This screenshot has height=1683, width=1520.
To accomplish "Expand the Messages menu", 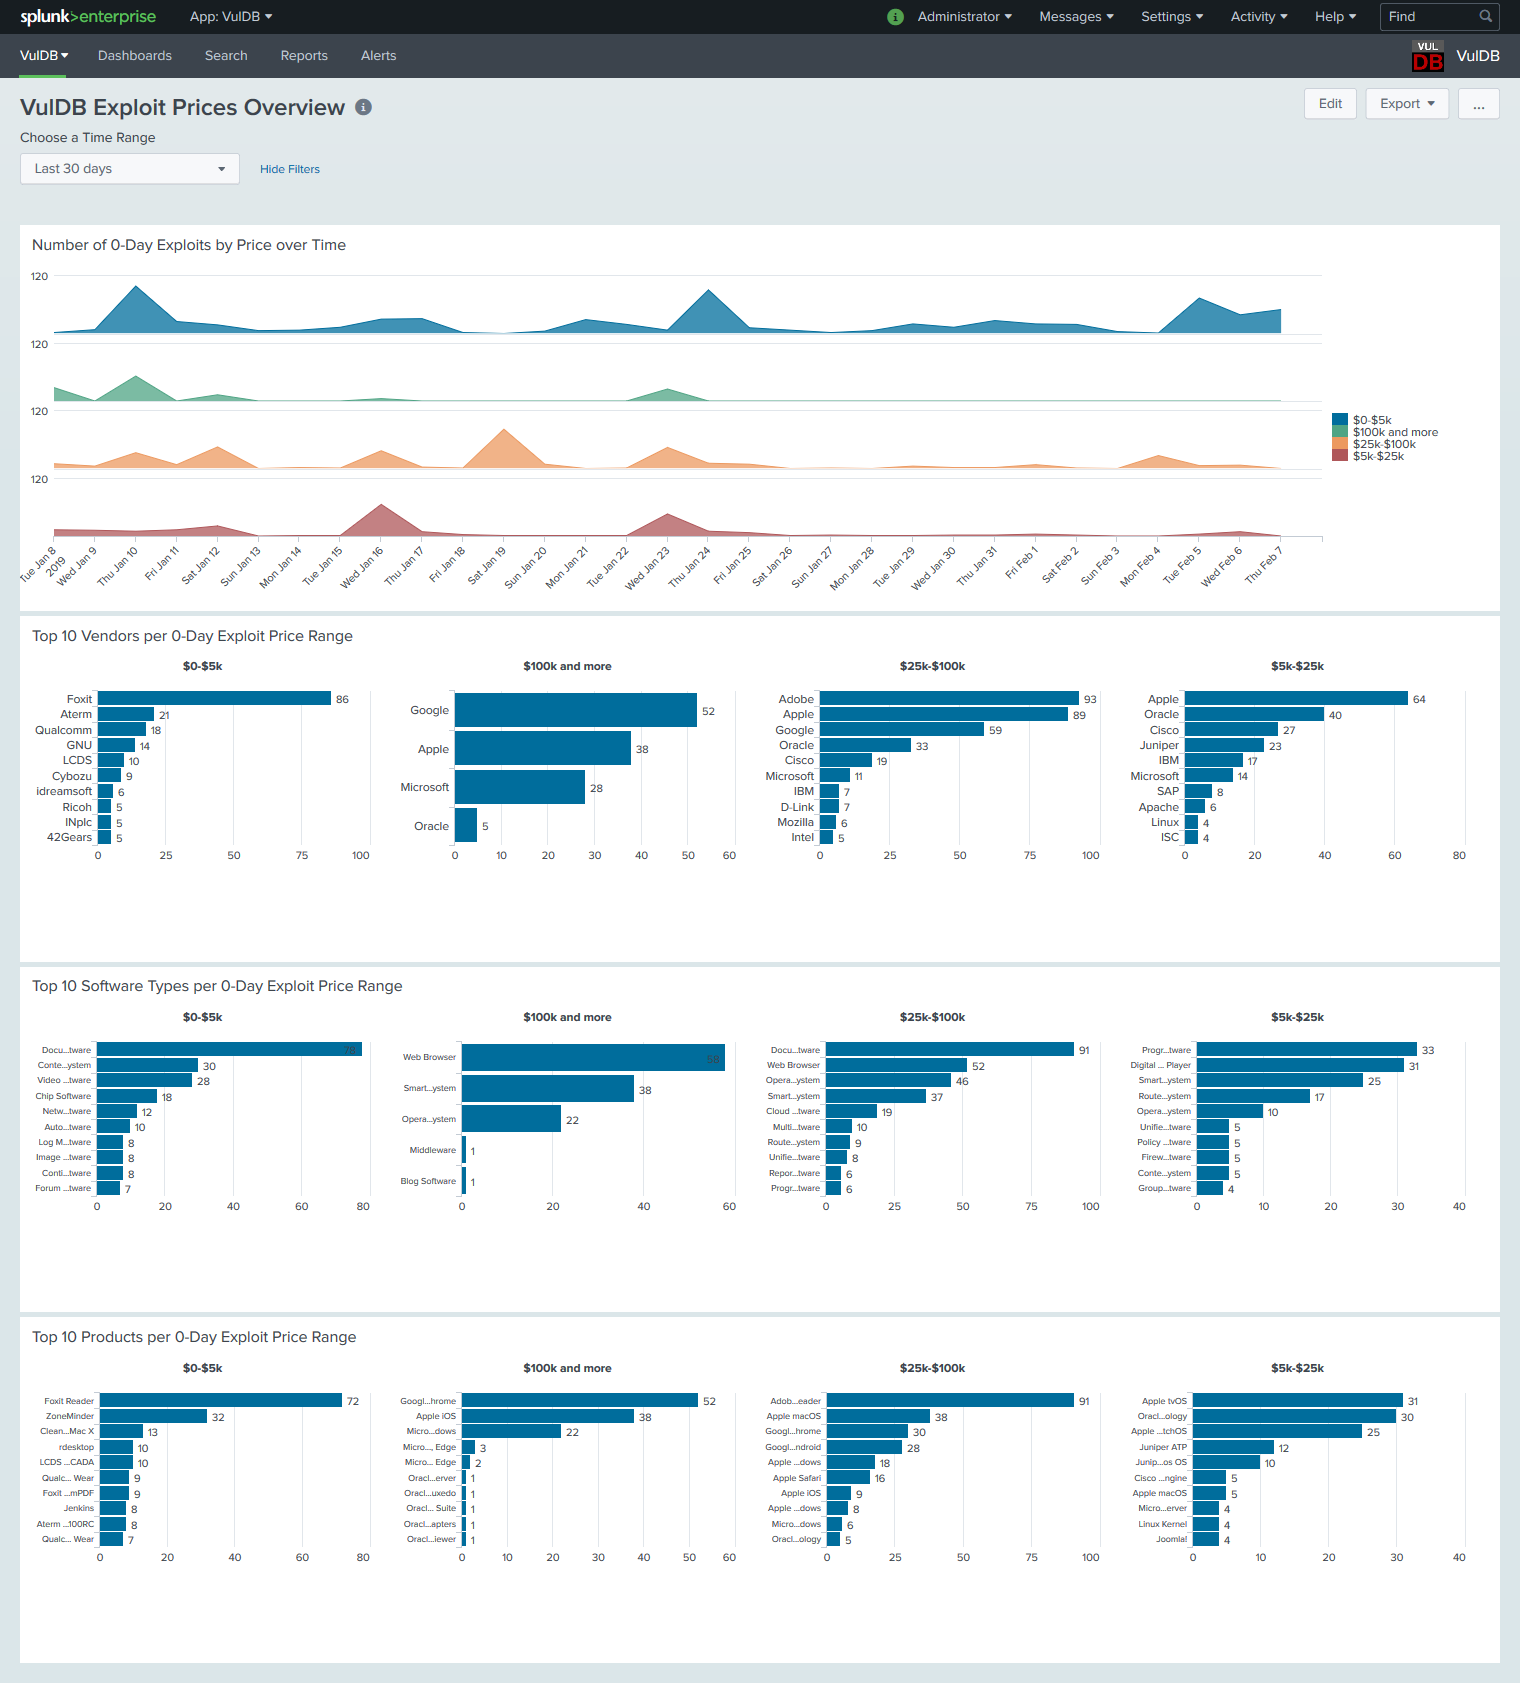I will pyautogui.click(x=1076, y=17).
